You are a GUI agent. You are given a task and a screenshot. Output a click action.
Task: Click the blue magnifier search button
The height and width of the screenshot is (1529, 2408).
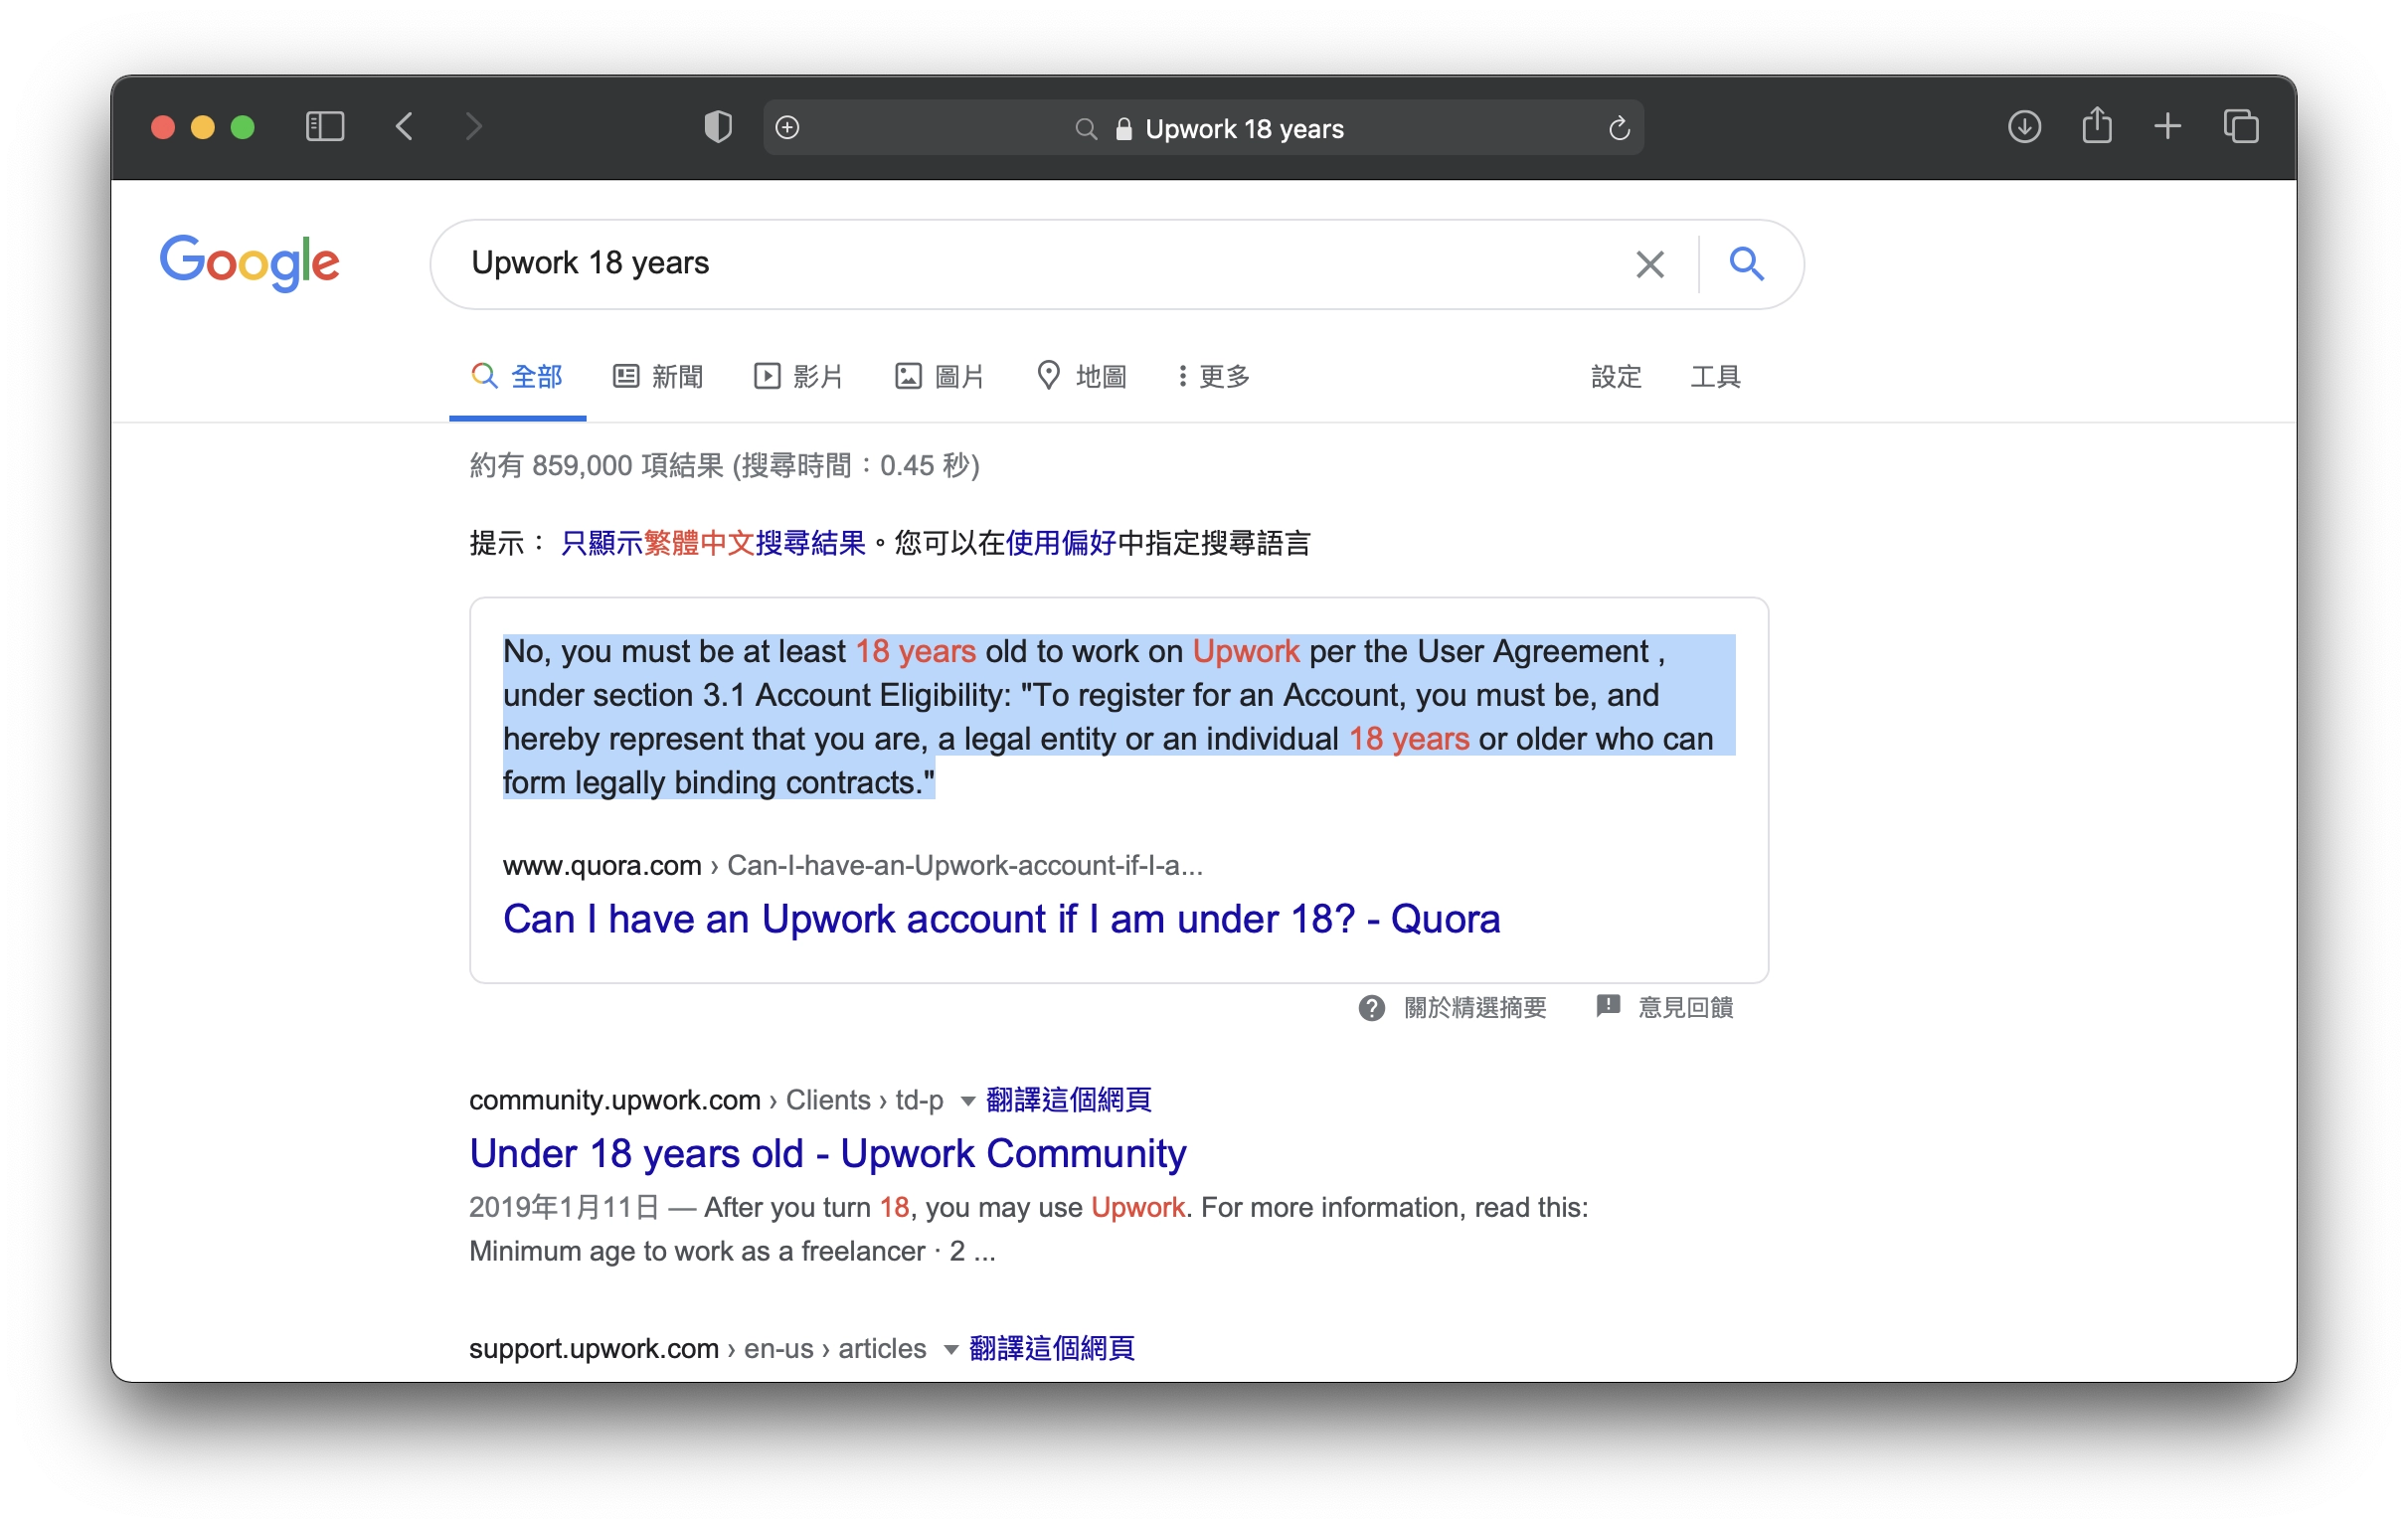pyautogui.click(x=1746, y=264)
